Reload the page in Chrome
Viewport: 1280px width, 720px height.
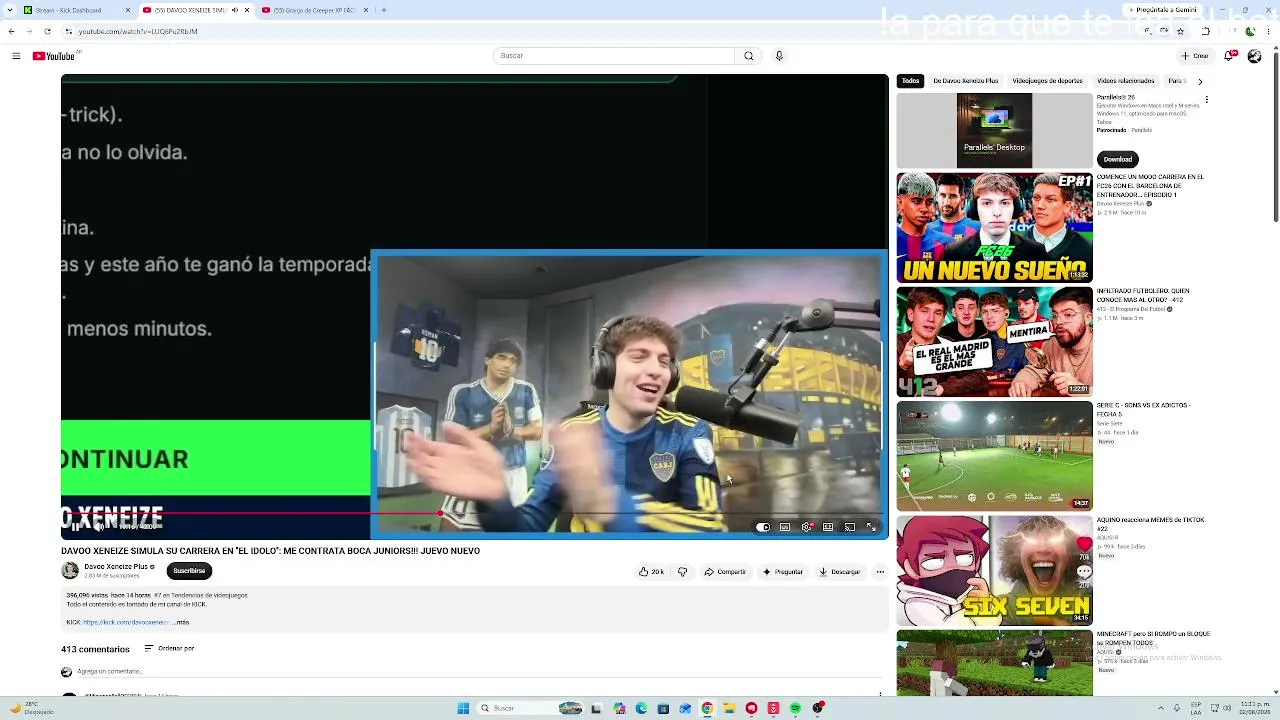pyautogui.click(x=47, y=31)
